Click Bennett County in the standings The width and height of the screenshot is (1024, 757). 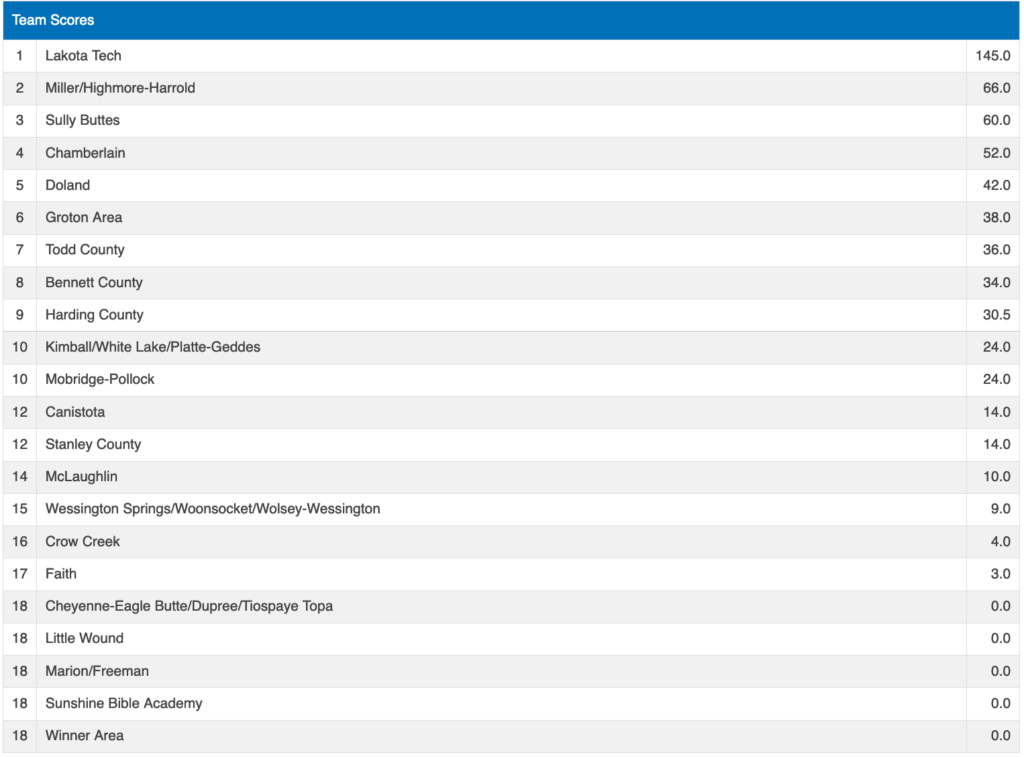pos(94,282)
